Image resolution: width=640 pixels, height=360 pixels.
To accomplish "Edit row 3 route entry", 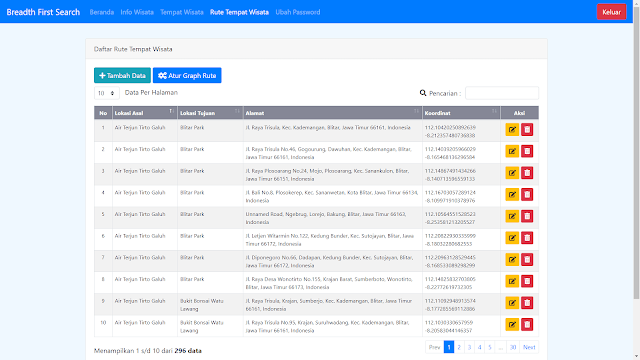I will pyautogui.click(x=512, y=173).
